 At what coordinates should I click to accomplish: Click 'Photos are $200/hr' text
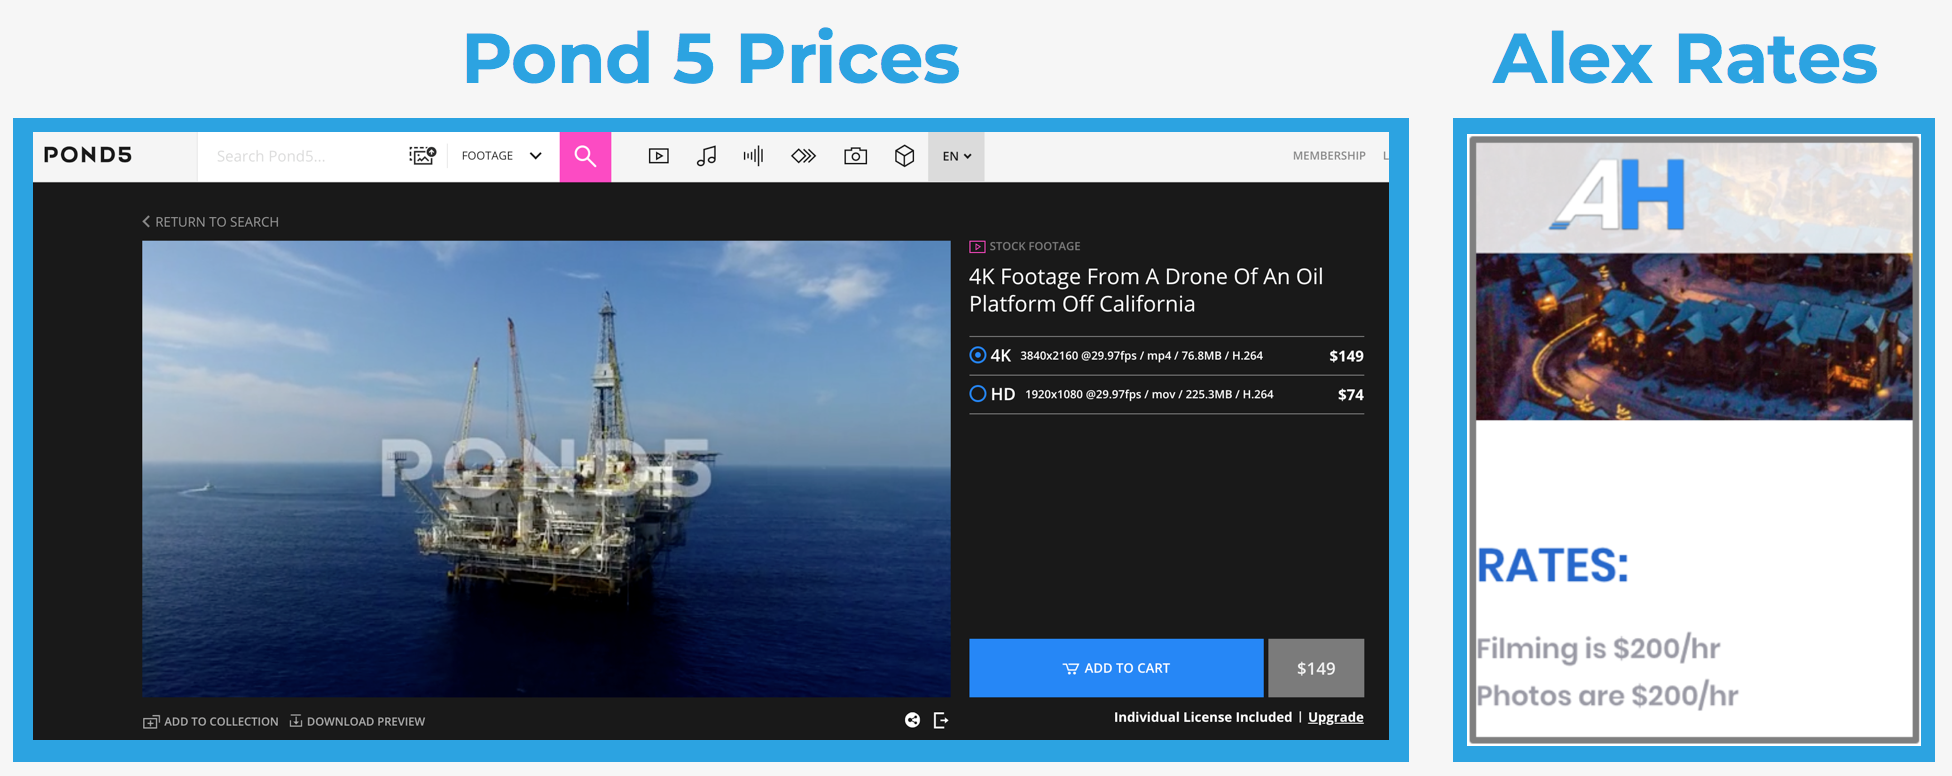point(1607,695)
